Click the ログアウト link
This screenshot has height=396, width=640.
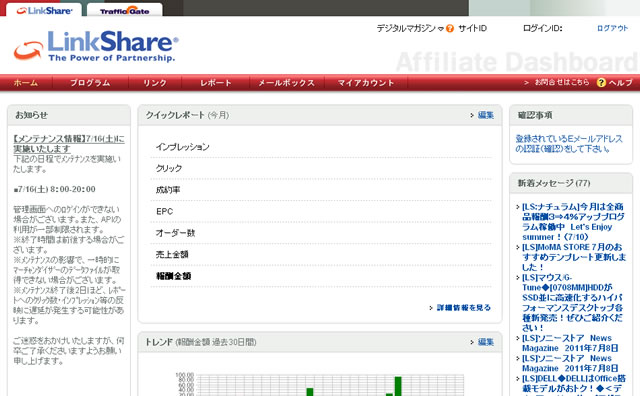coord(612,28)
